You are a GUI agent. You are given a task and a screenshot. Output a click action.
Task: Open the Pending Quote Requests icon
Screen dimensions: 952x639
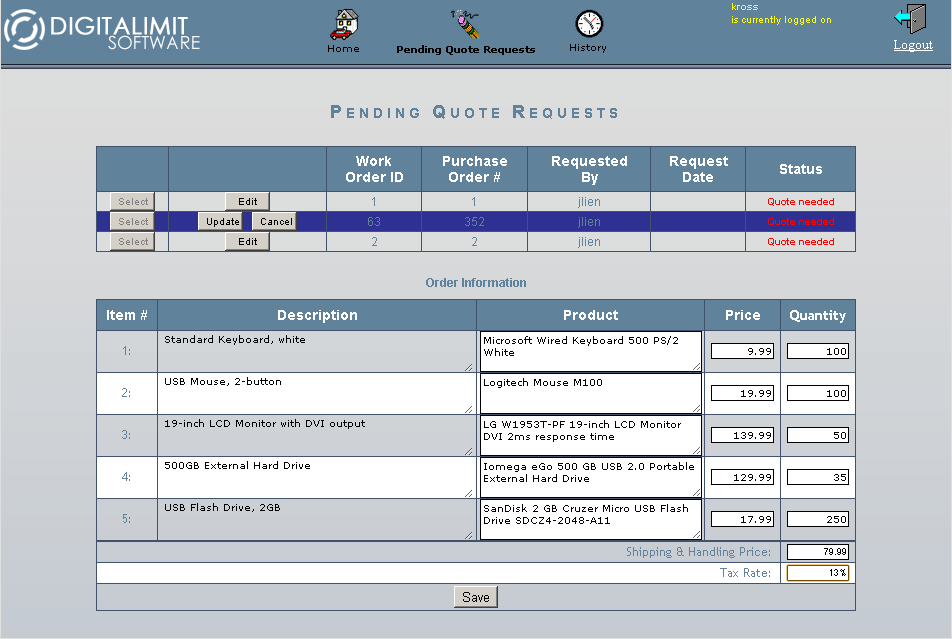(466, 24)
